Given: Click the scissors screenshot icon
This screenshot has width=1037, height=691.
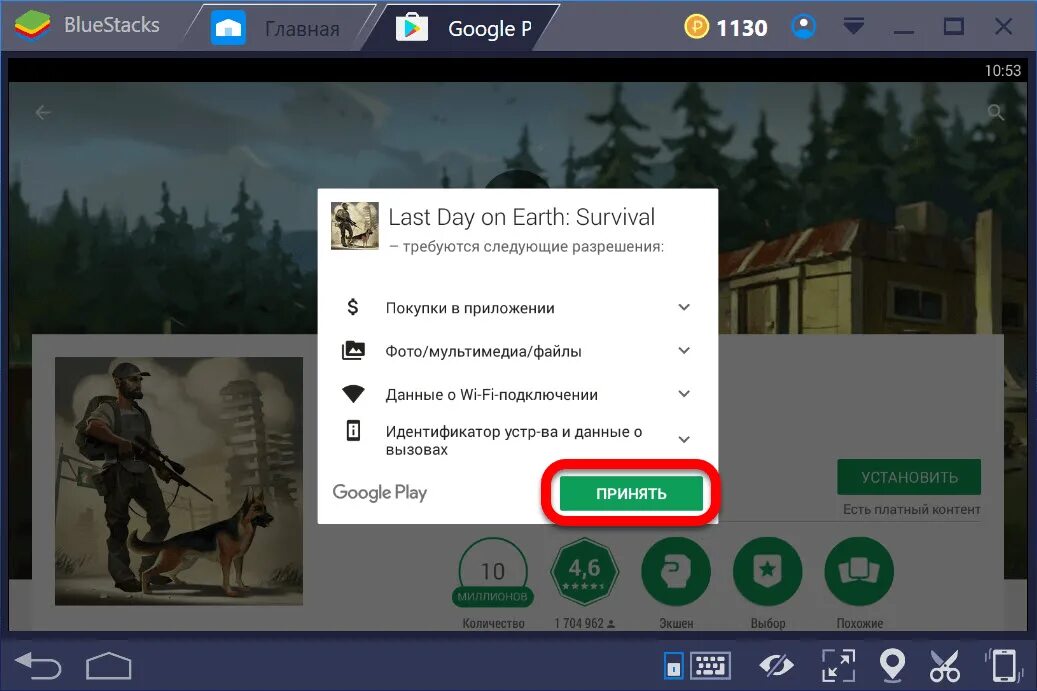Looking at the screenshot, I should tap(944, 666).
